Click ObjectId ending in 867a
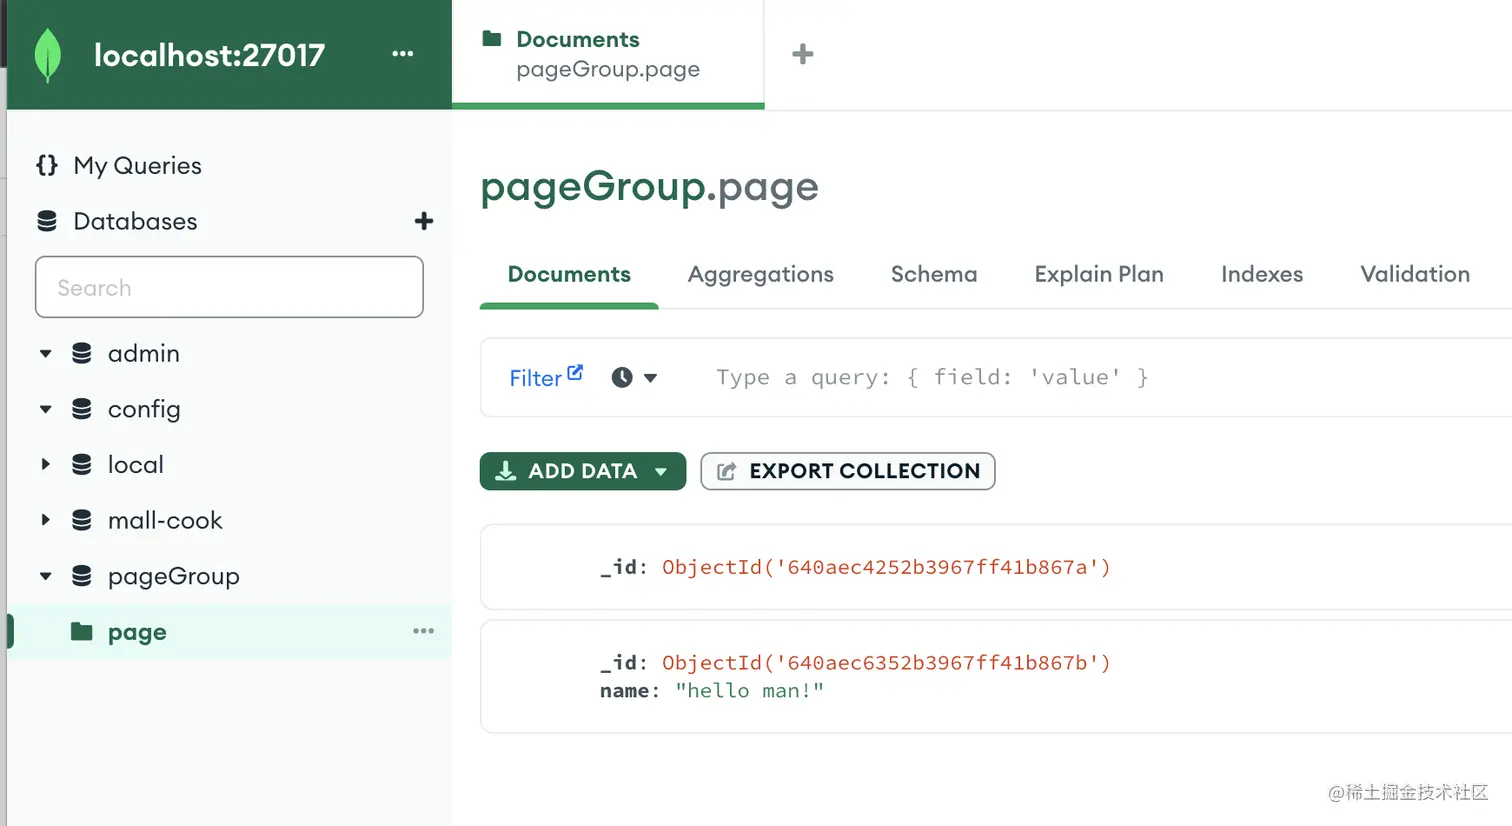1512x826 pixels. [886, 567]
